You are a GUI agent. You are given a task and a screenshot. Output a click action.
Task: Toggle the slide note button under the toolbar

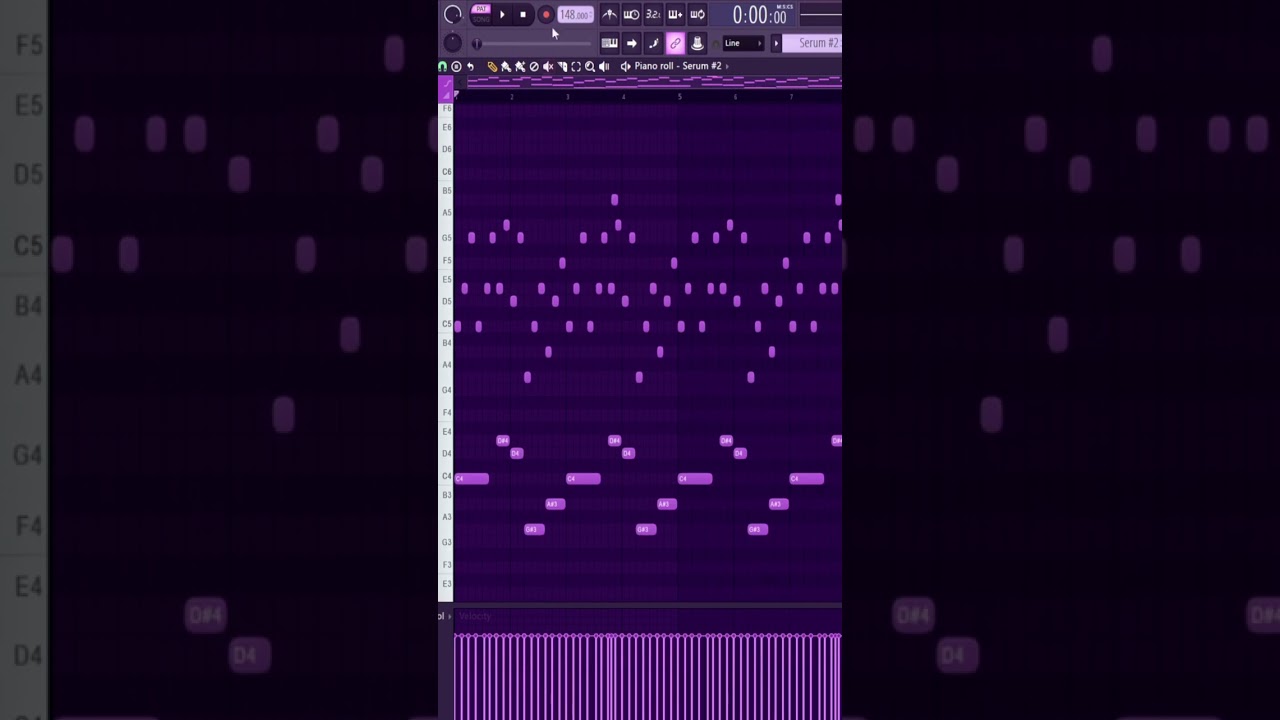[x=446, y=86]
